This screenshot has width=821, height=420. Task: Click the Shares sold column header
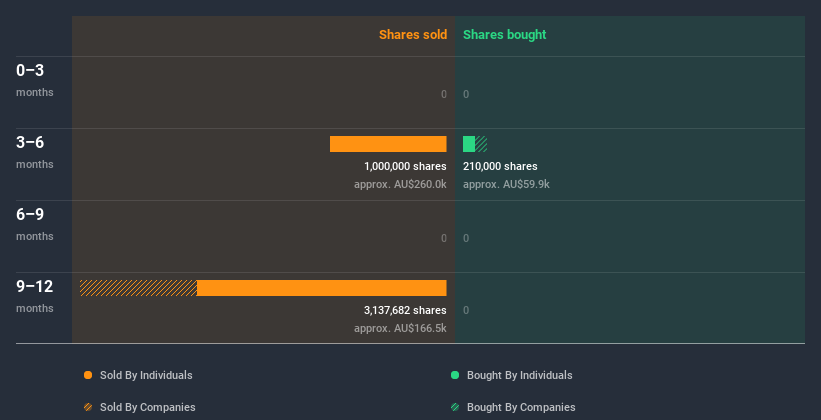[x=413, y=35]
